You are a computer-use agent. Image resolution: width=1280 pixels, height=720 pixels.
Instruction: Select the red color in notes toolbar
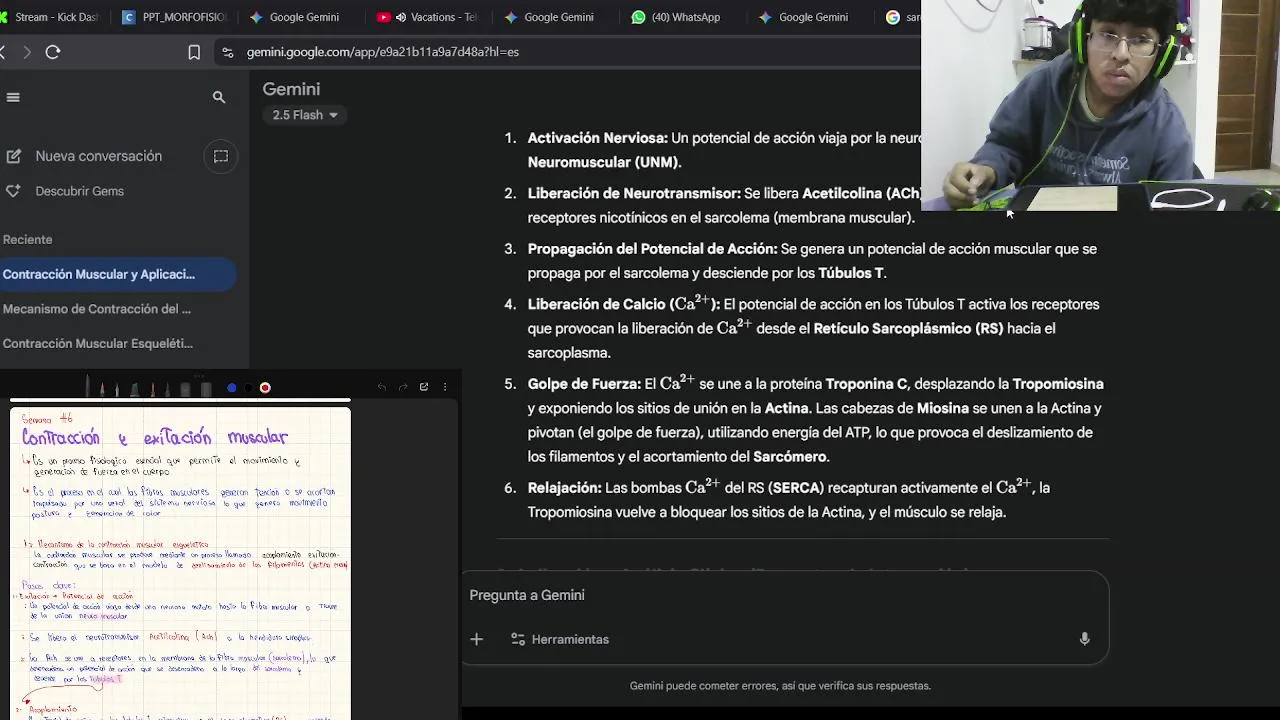pos(265,388)
